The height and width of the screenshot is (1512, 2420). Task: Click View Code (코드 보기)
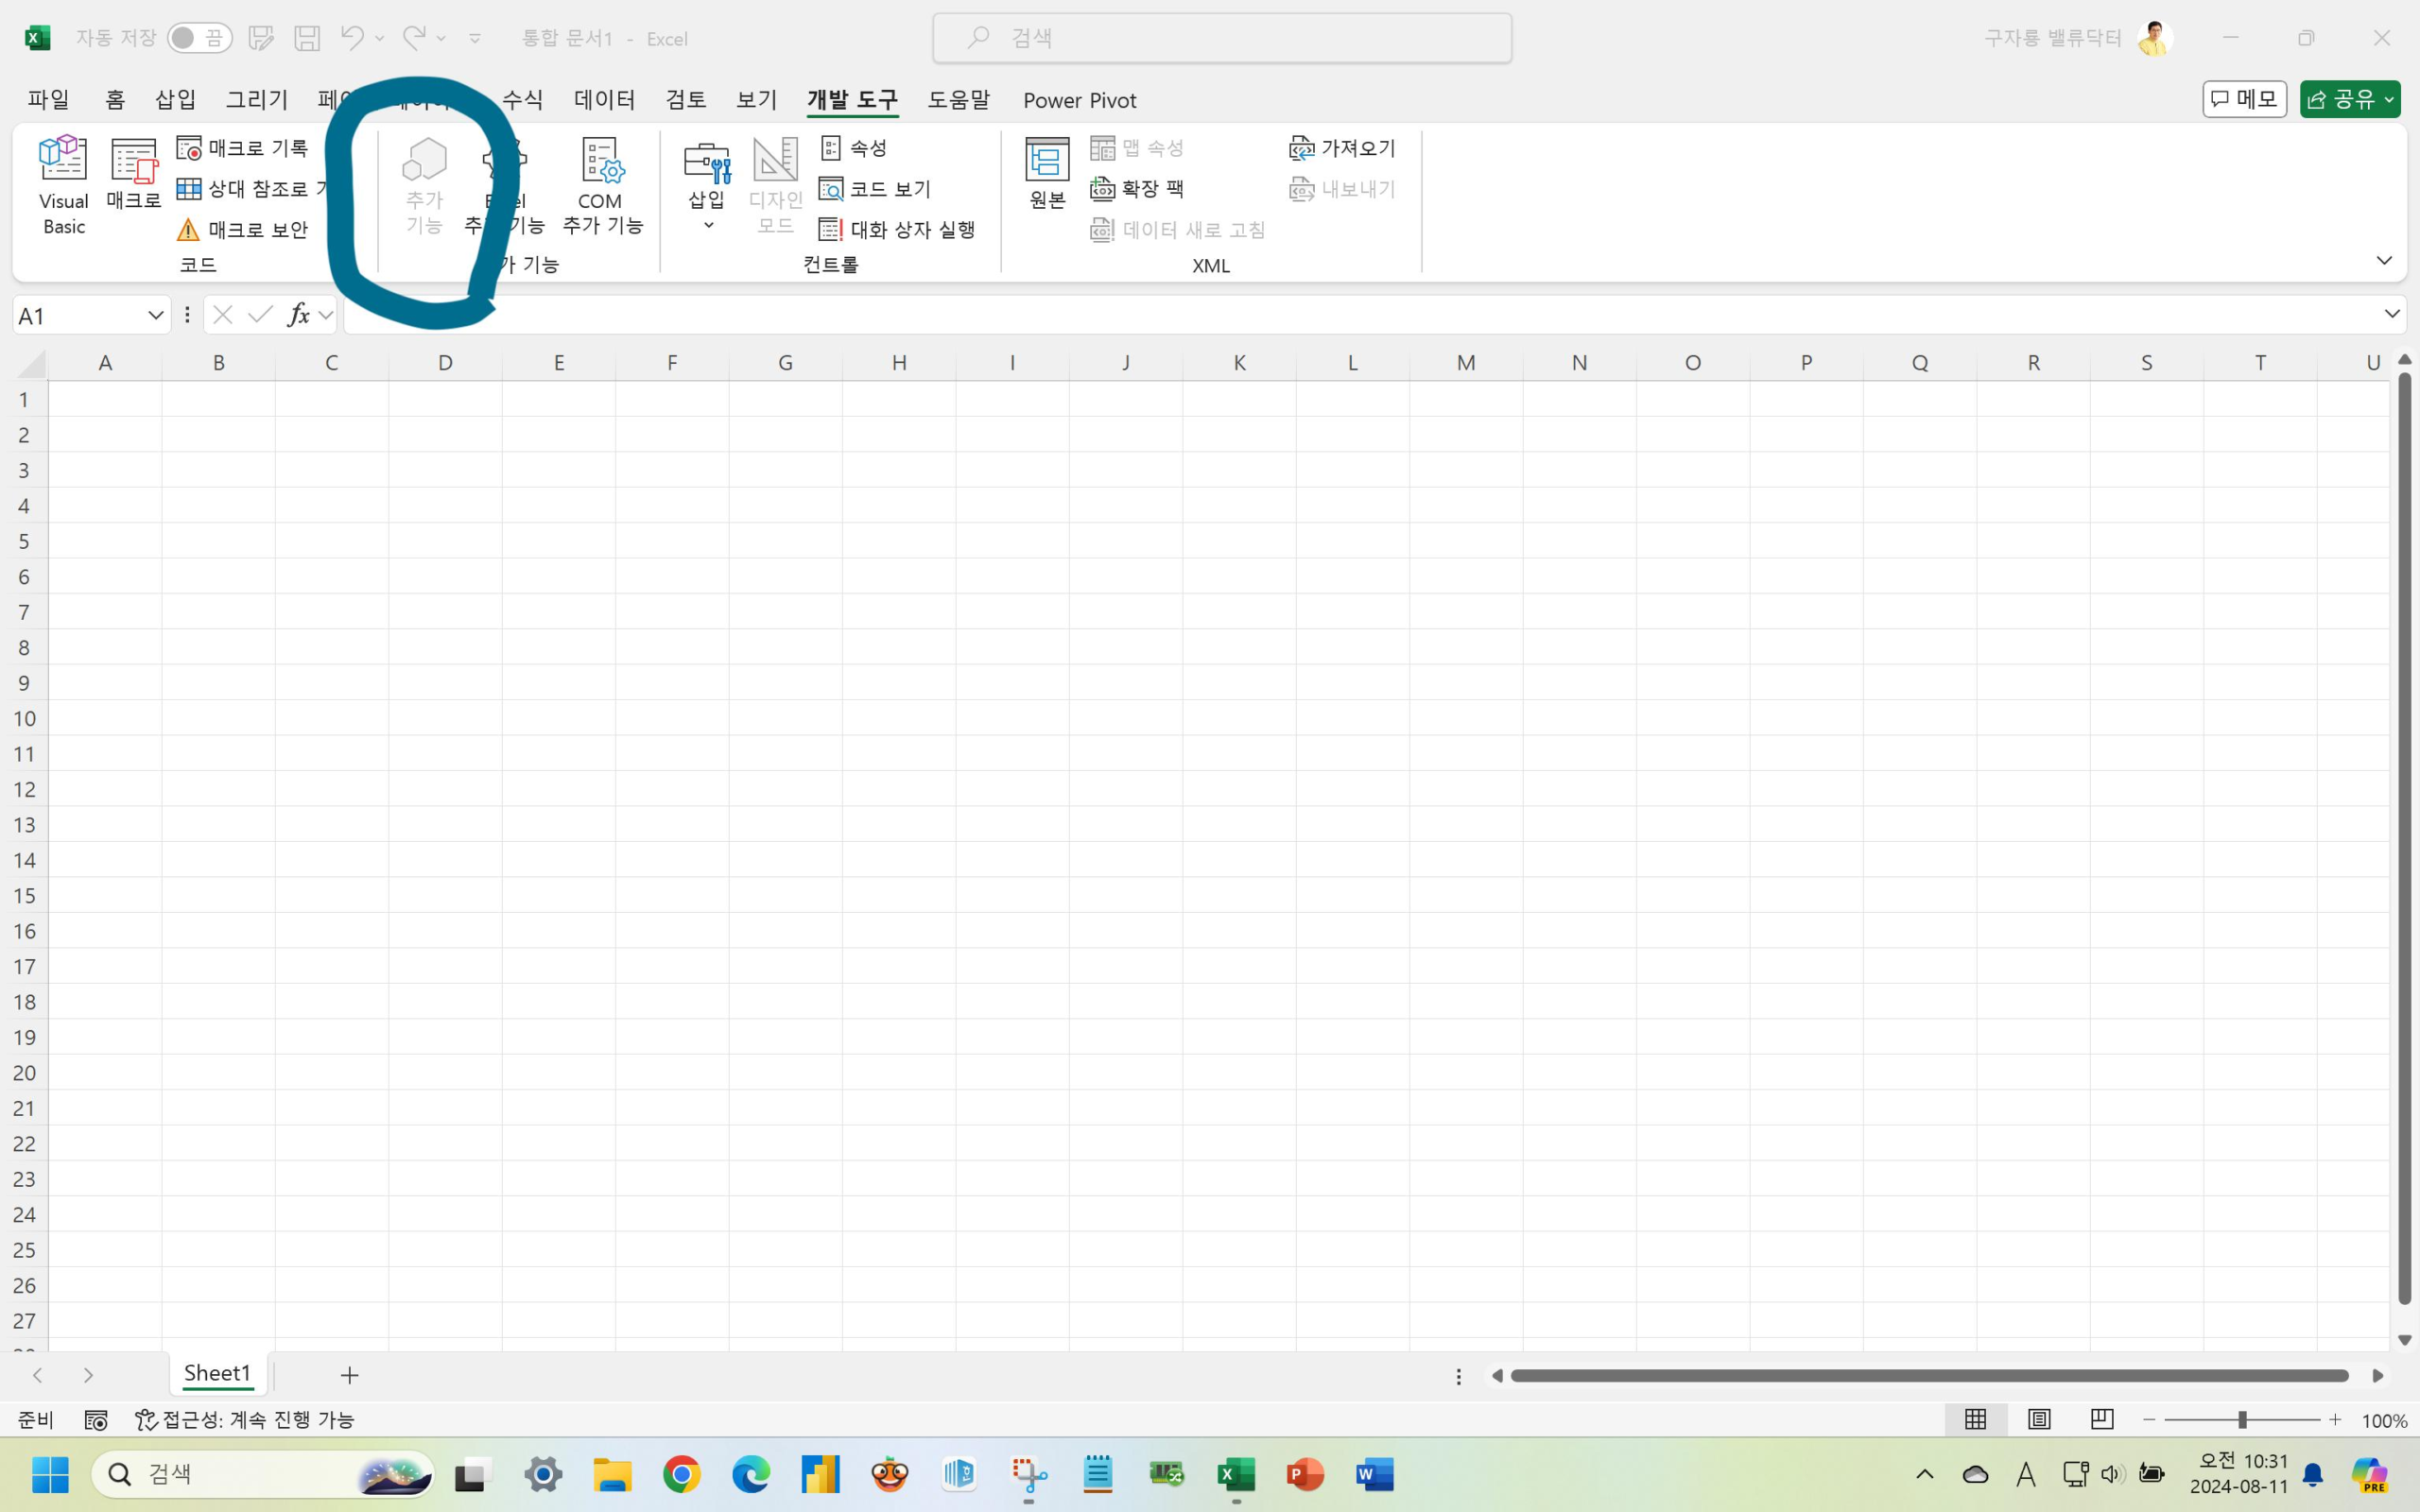coord(875,189)
